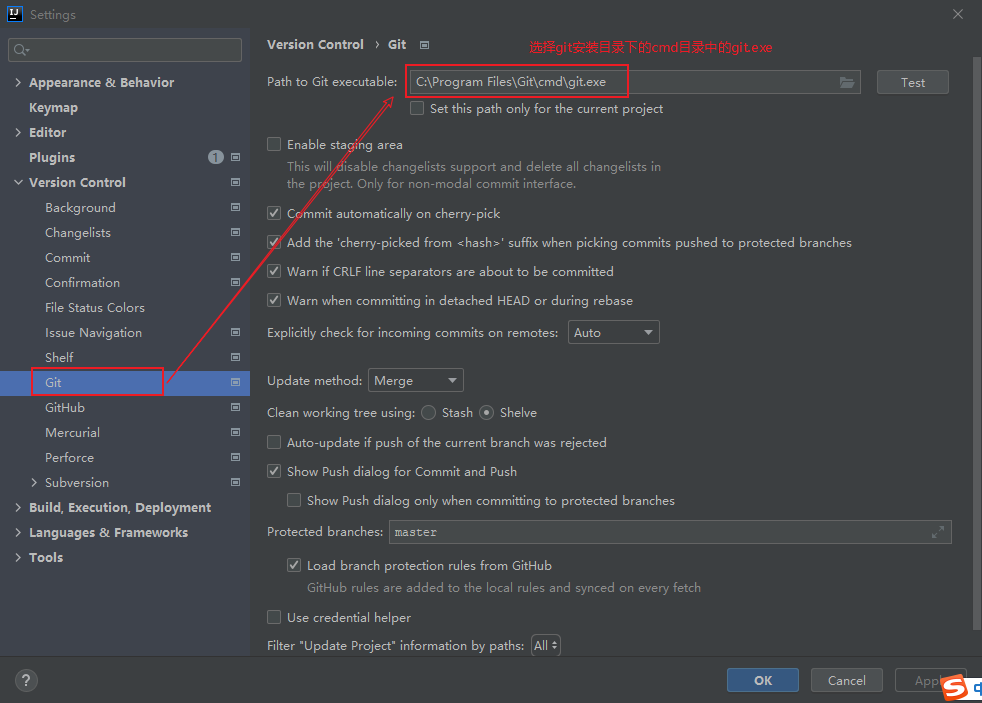The image size is (982, 703).
Task: Click the expand icon in Protected branches field
Action: 937,532
